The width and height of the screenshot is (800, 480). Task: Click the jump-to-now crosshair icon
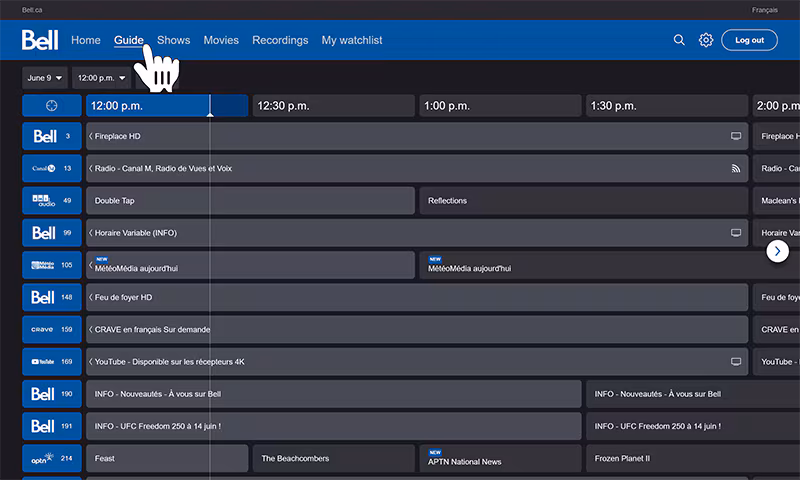click(52, 106)
